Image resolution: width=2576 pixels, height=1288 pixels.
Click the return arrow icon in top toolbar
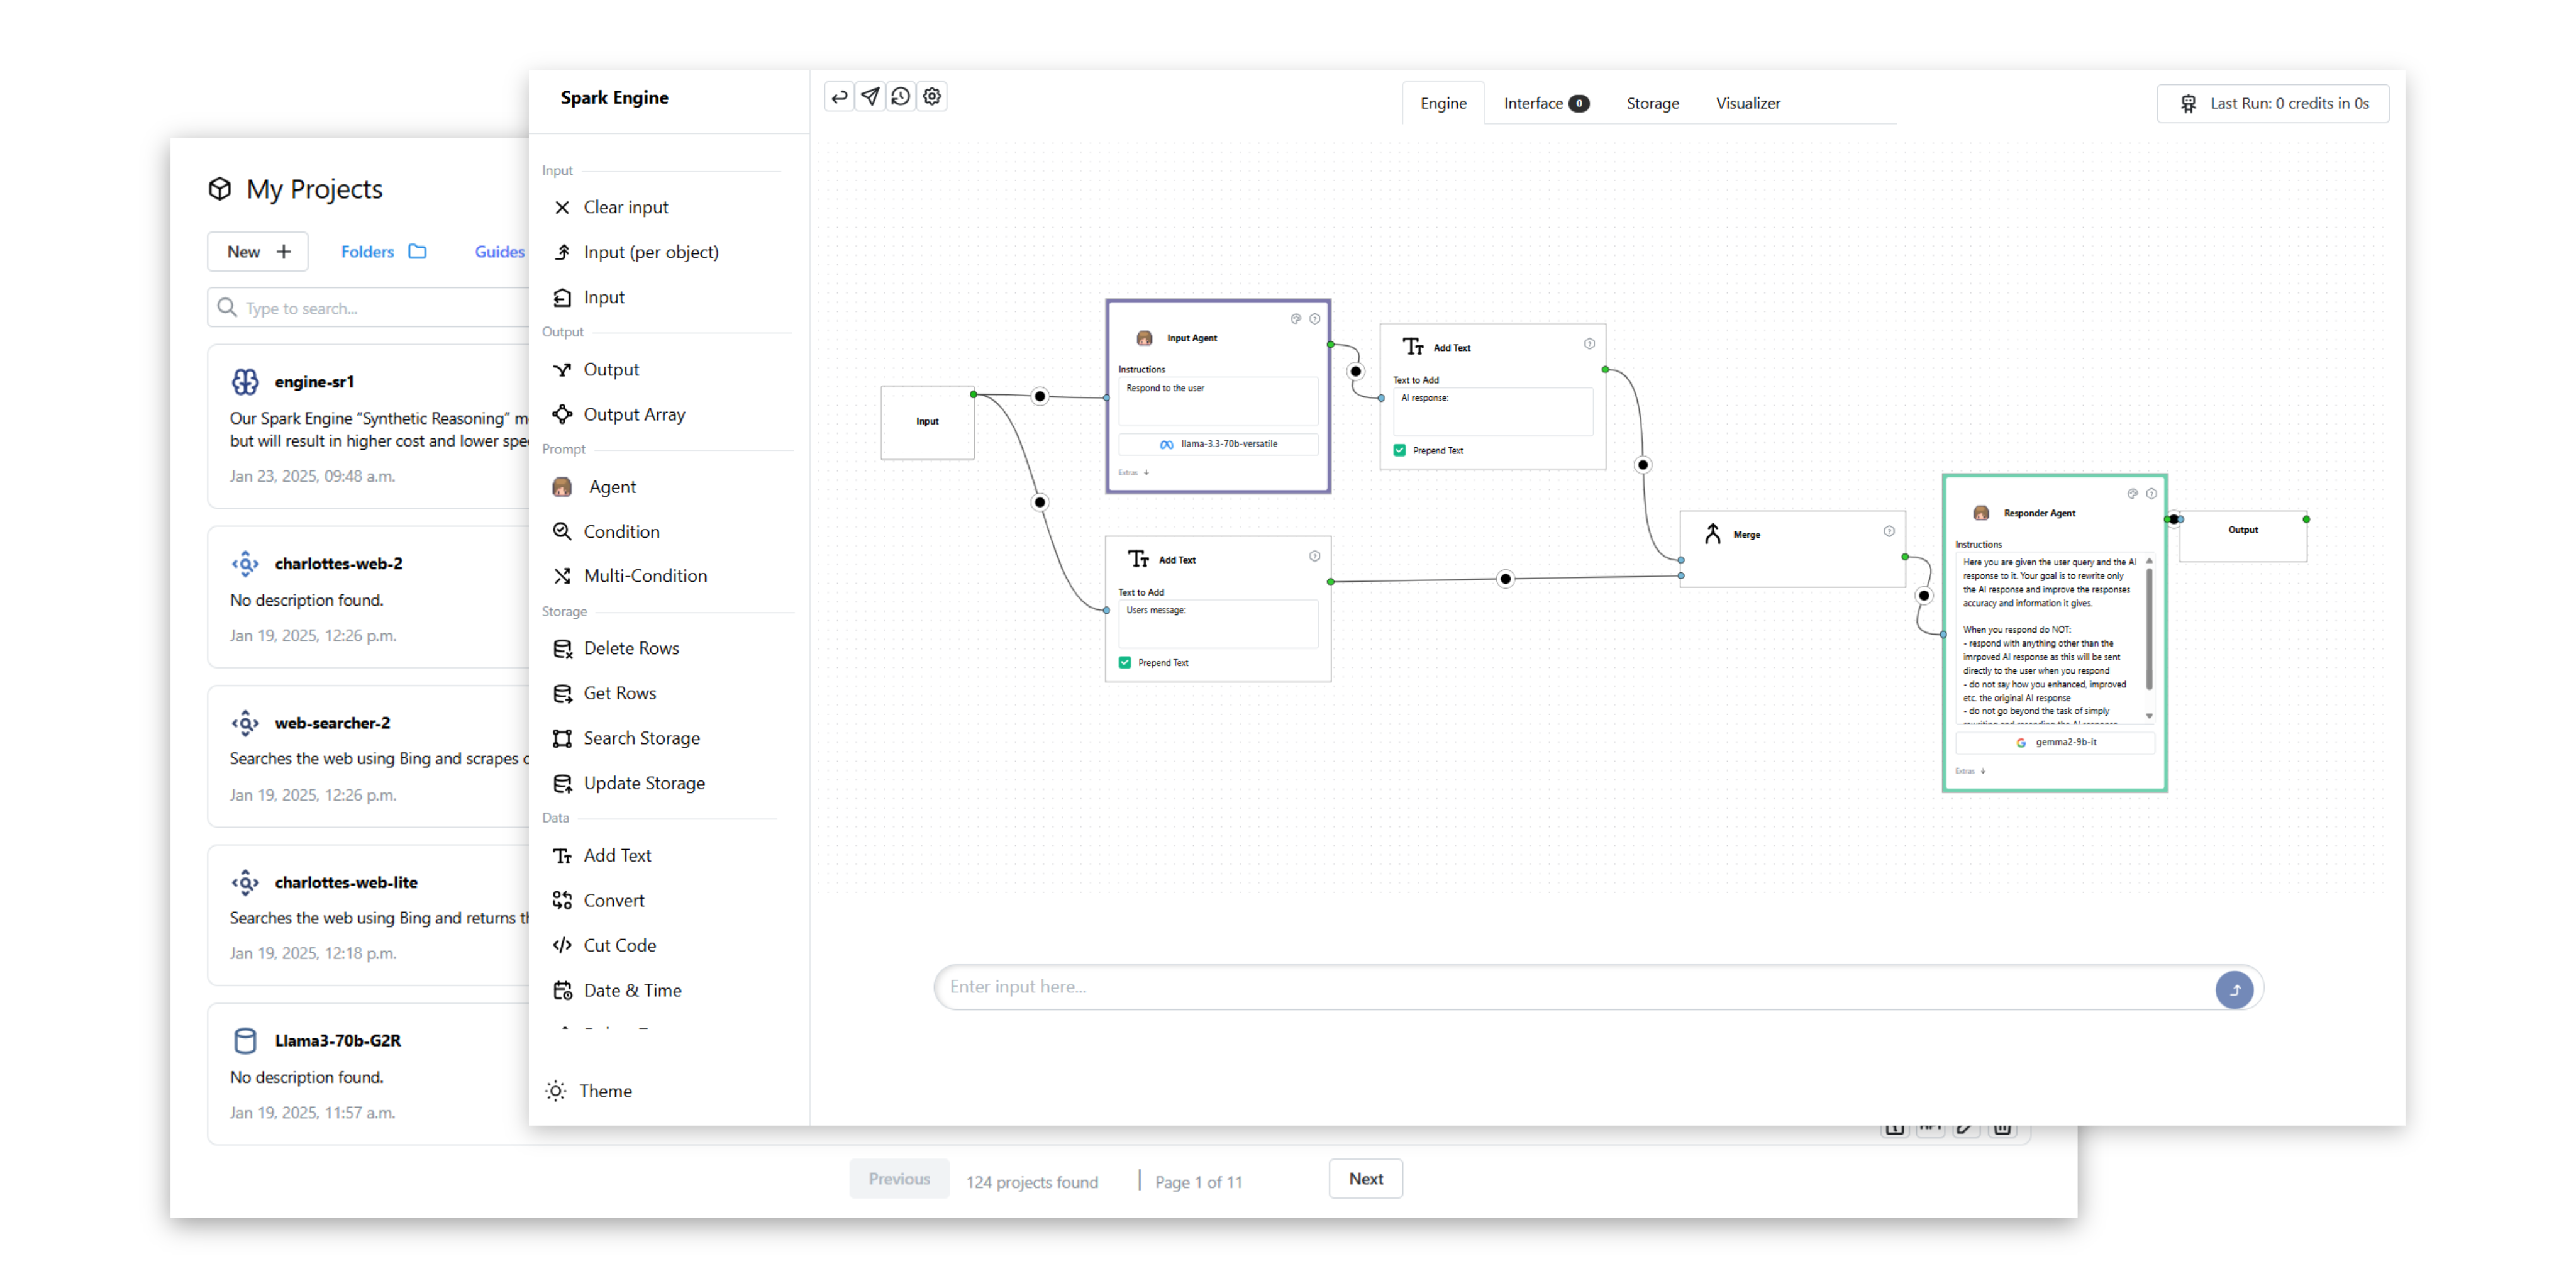(x=839, y=96)
